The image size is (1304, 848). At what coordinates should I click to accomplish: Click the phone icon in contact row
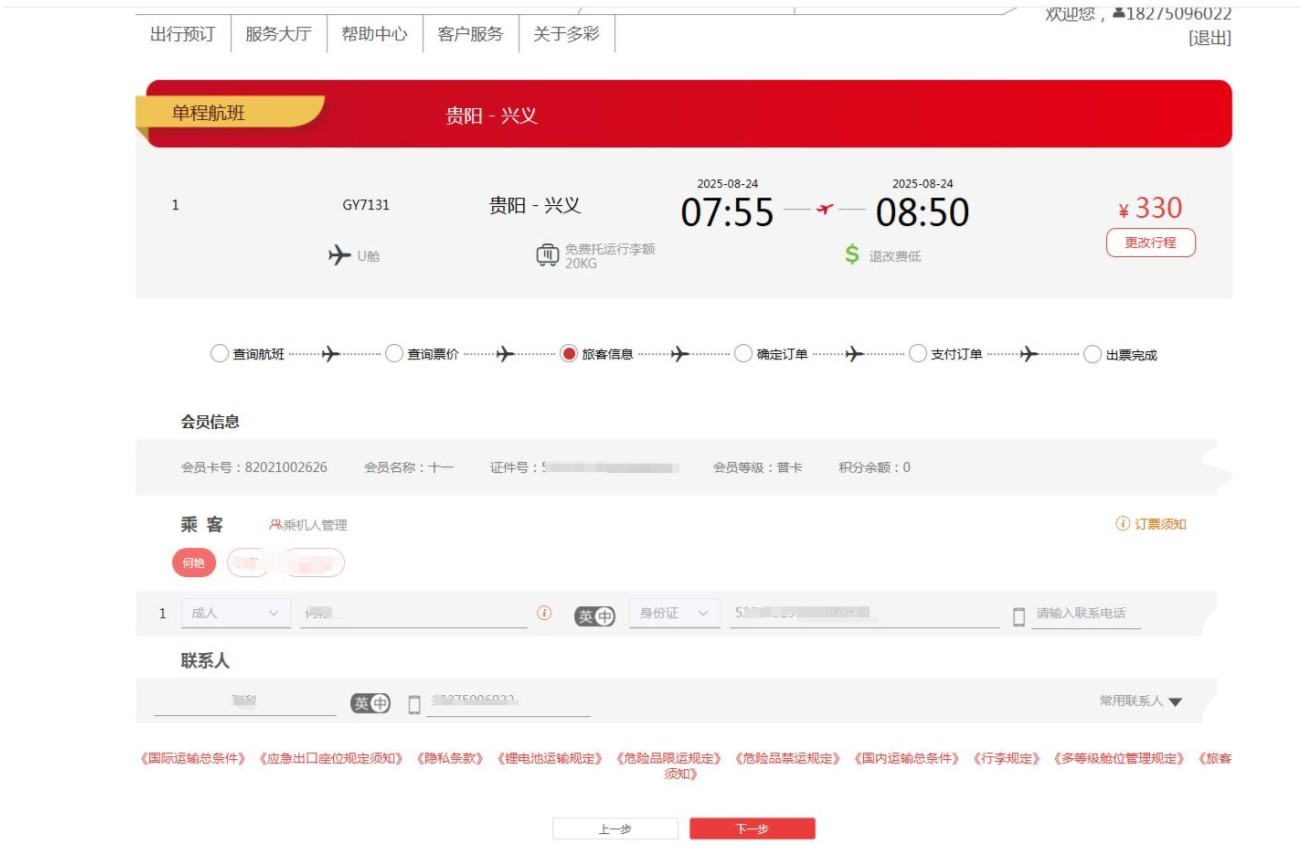(x=414, y=705)
